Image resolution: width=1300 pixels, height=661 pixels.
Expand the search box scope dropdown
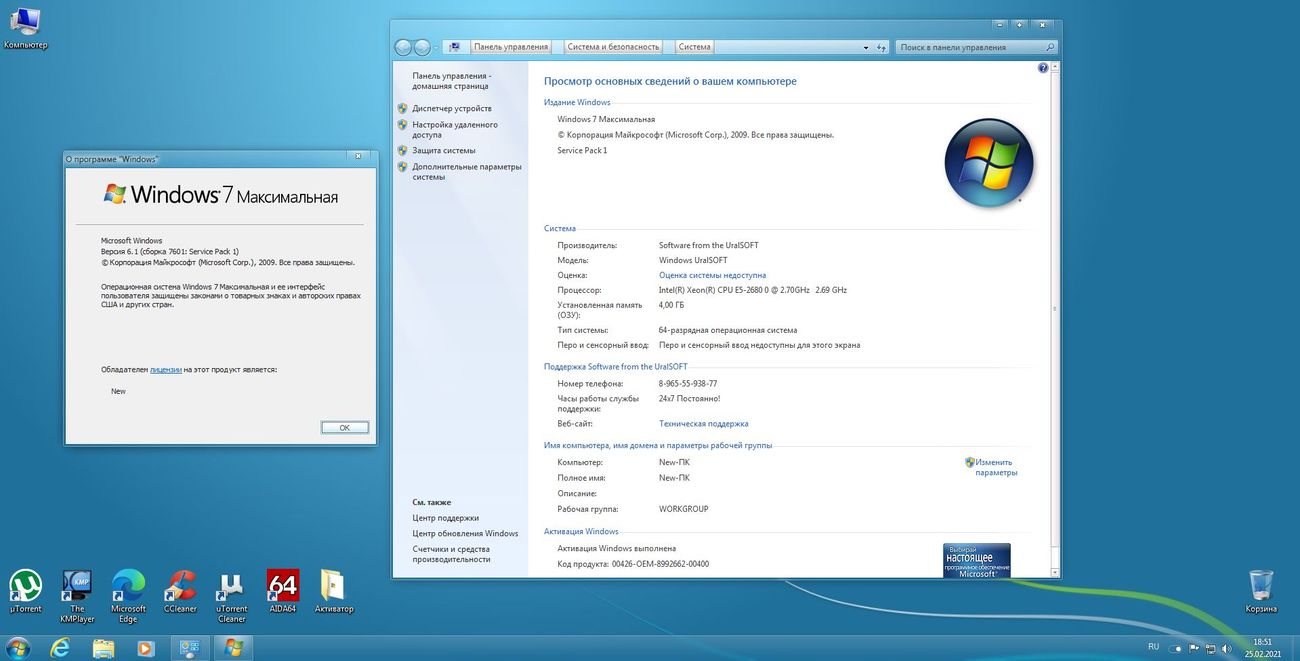click(866, 46)
